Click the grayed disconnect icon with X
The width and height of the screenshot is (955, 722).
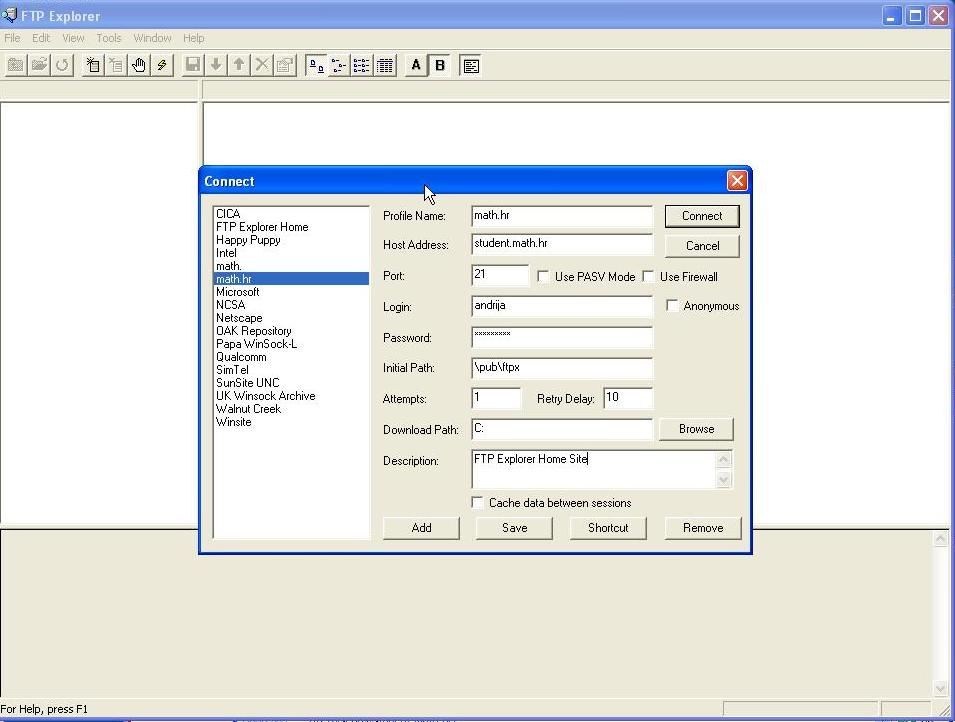coord(116,65)
